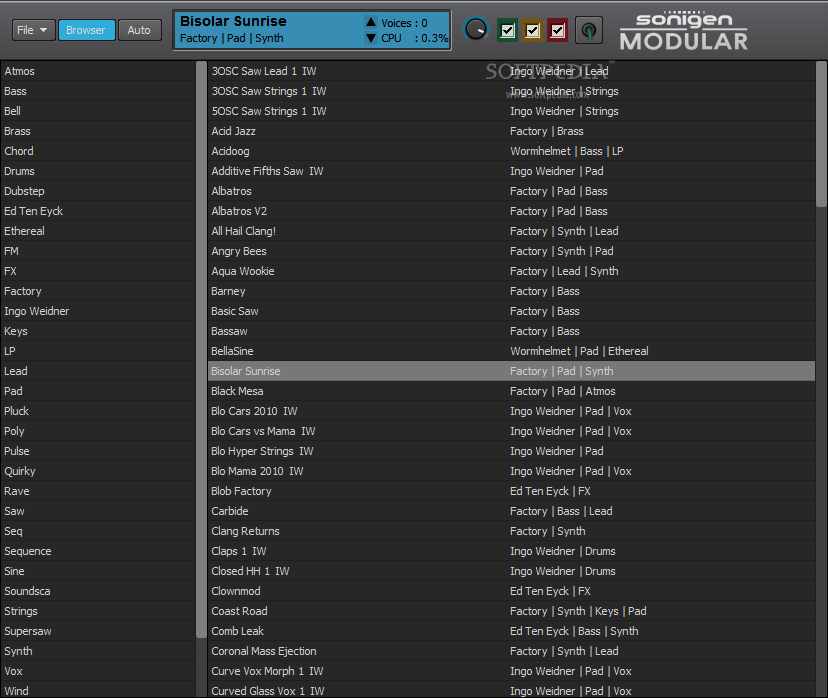Load the Albatros V2 preset
Viewport: 828px width, 698px height.
[x=512, y=211]
